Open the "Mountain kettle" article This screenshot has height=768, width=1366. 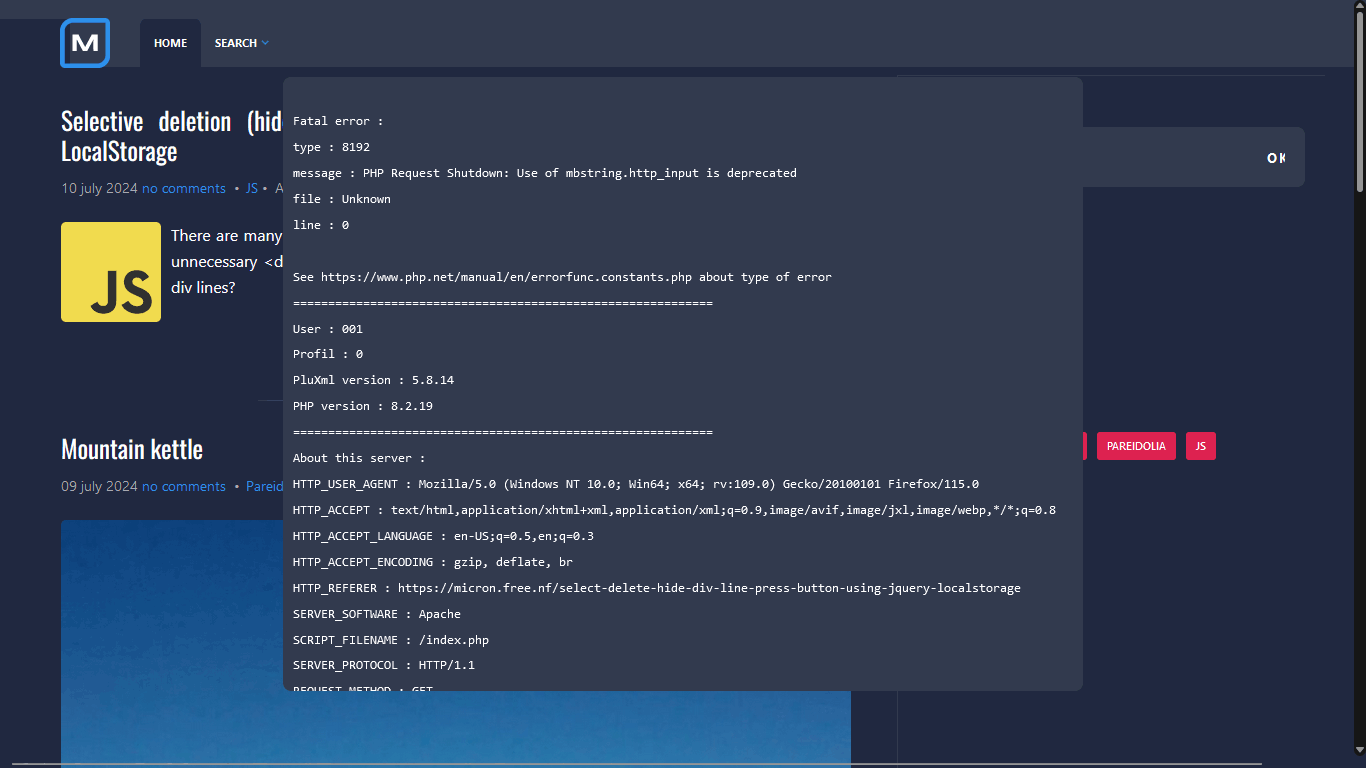click(131, 449)
